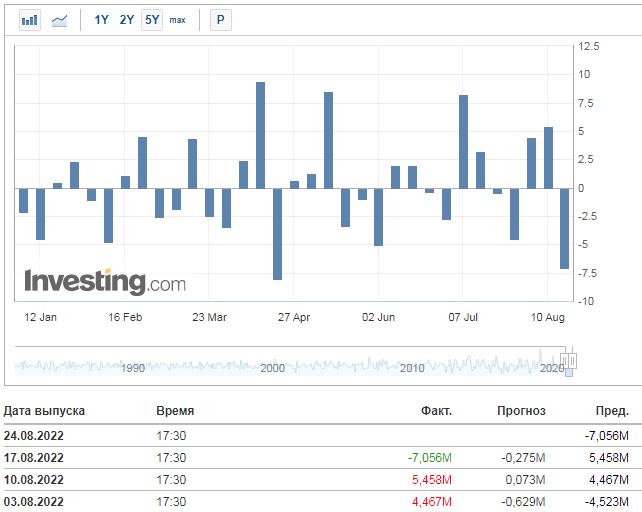Click the tallest positive bar near April
642x512 pixels.
(260, 135)
